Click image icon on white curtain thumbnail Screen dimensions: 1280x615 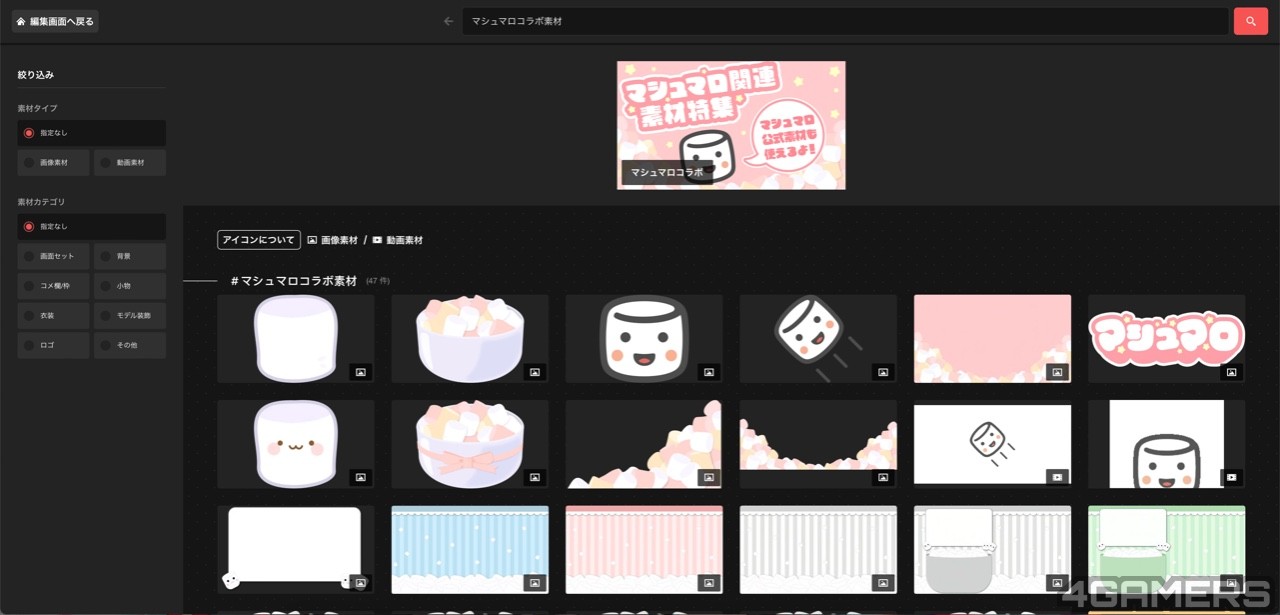click(883, 583)
